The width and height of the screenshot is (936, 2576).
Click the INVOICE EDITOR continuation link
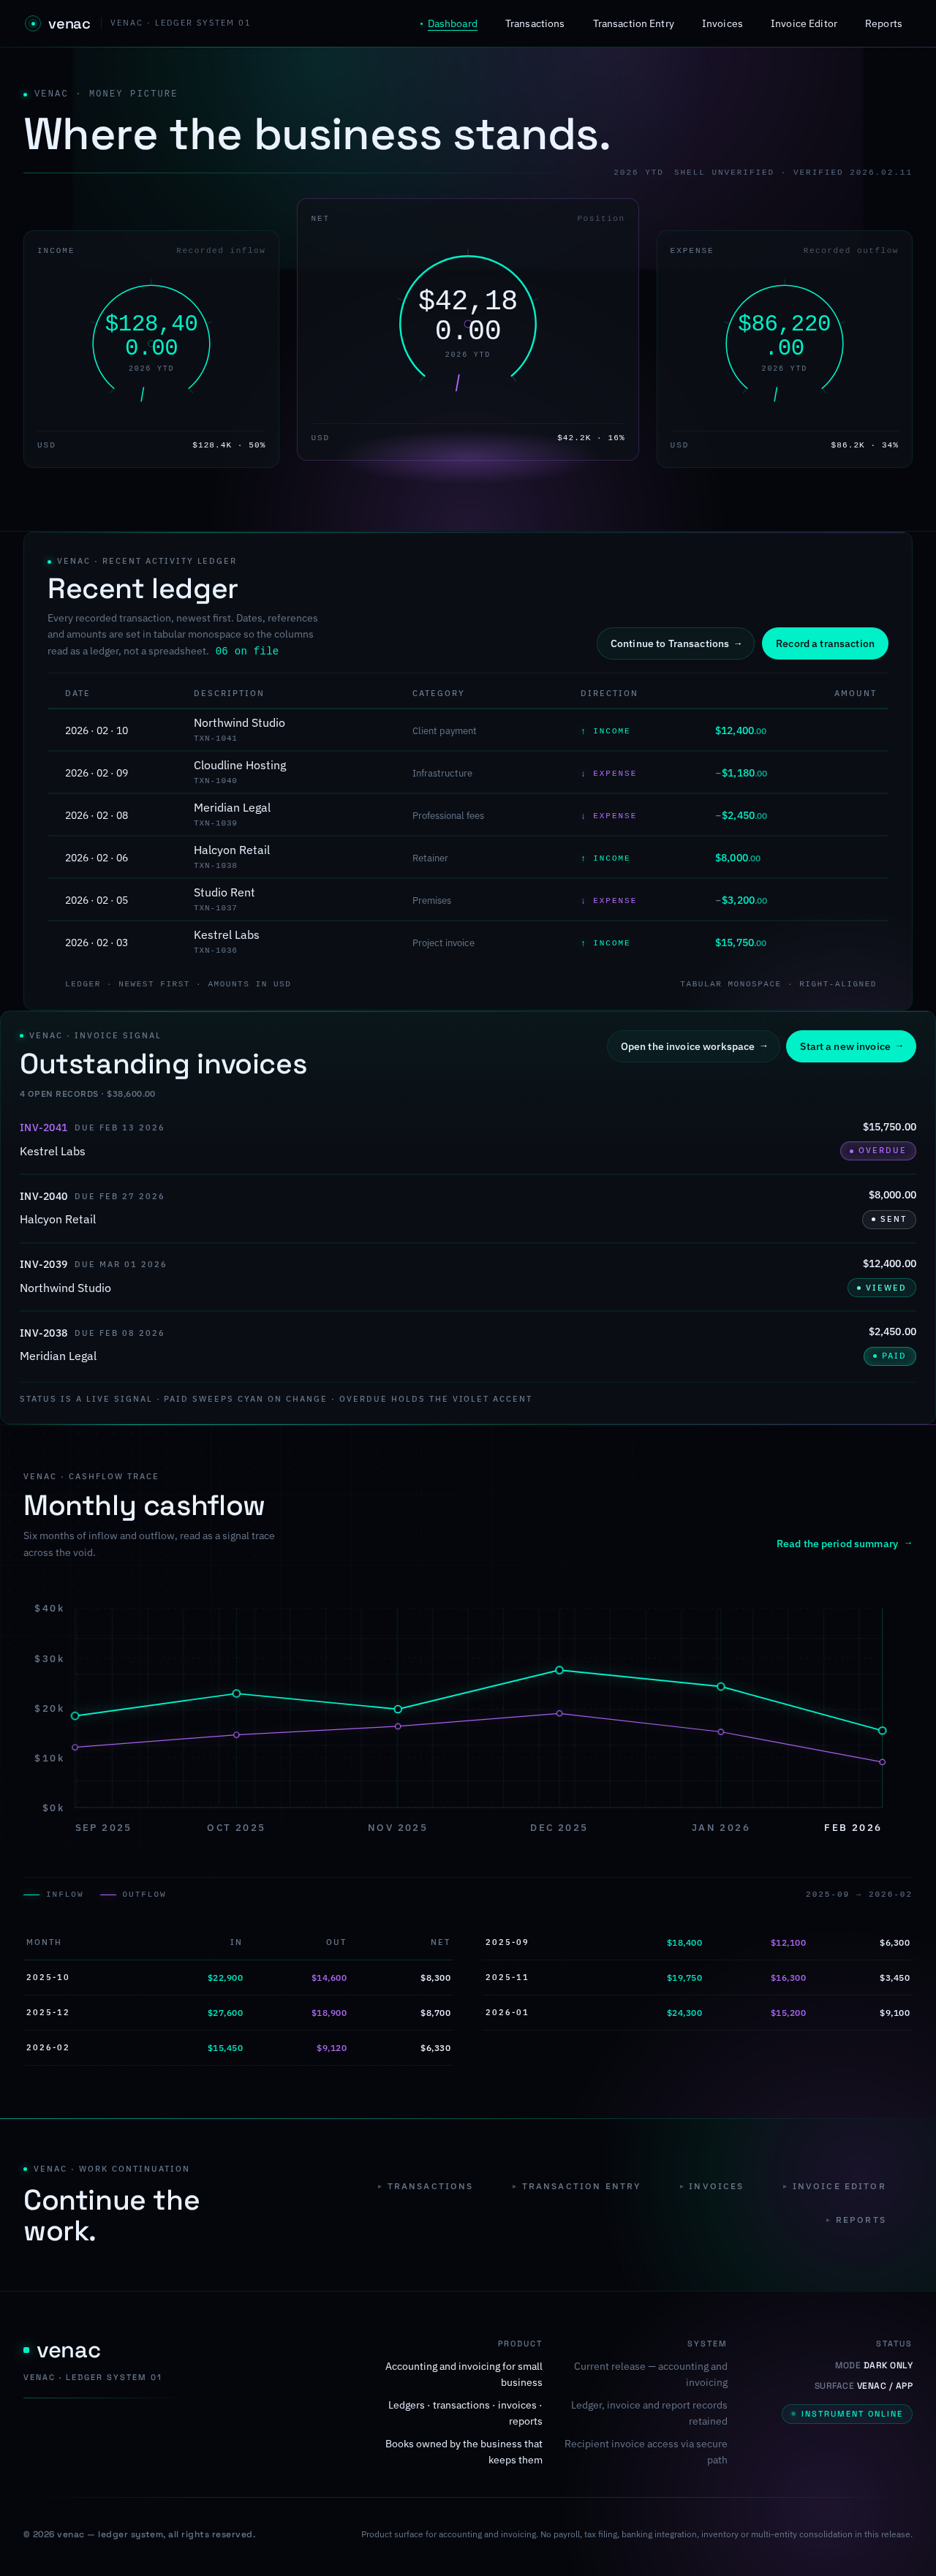point(834,2186)
